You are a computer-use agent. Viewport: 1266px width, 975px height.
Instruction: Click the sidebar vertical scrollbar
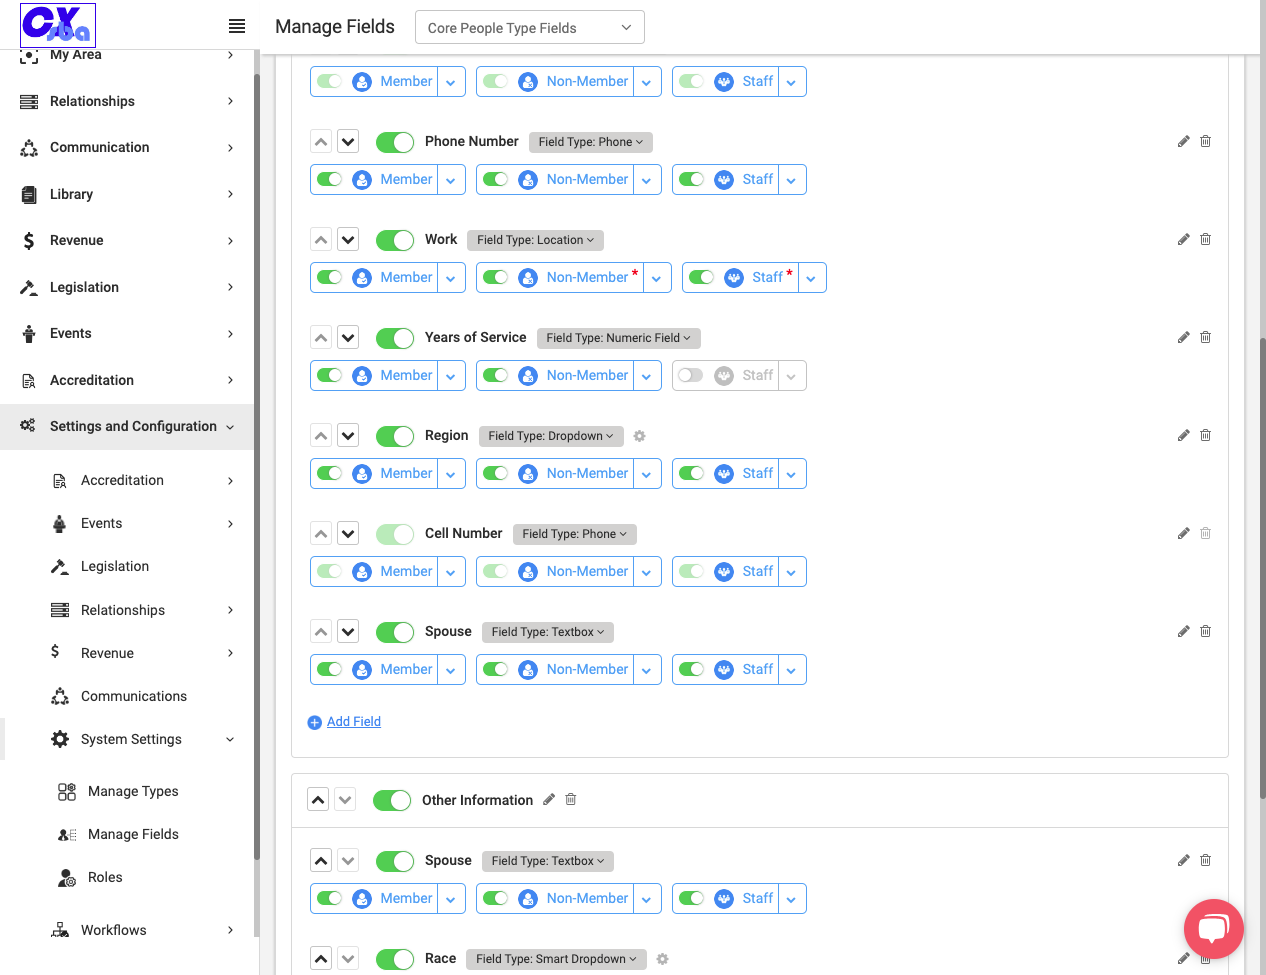pyautogui.click(x=257, y=467)
